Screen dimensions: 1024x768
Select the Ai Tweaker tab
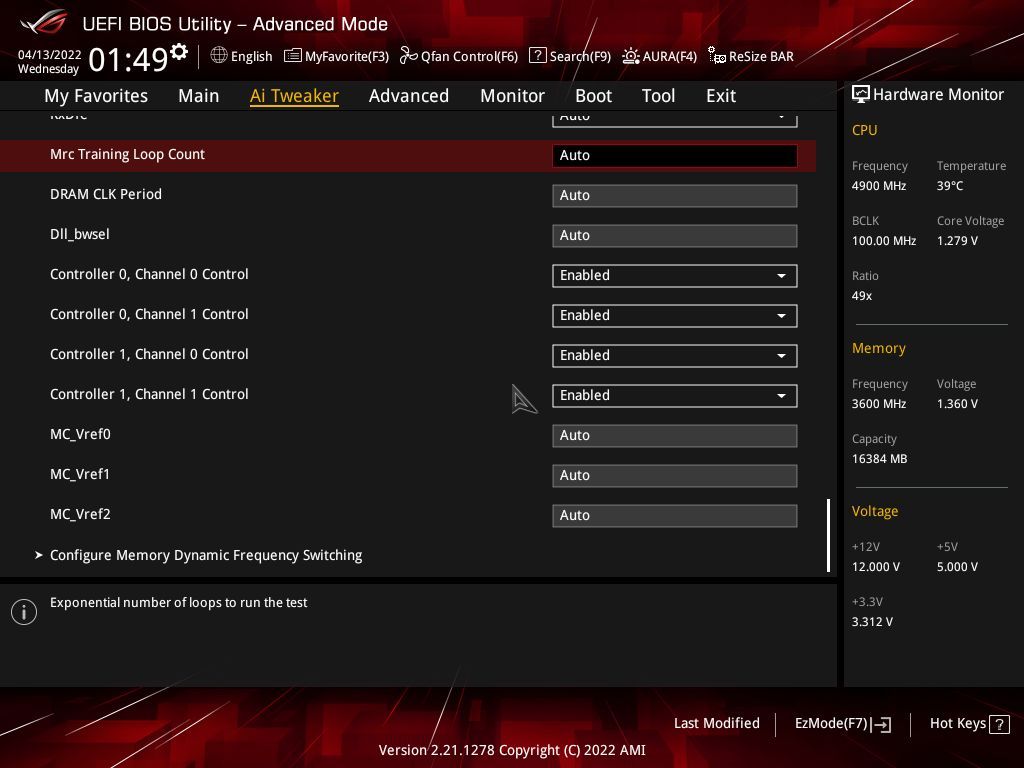[x=294, y=96]
